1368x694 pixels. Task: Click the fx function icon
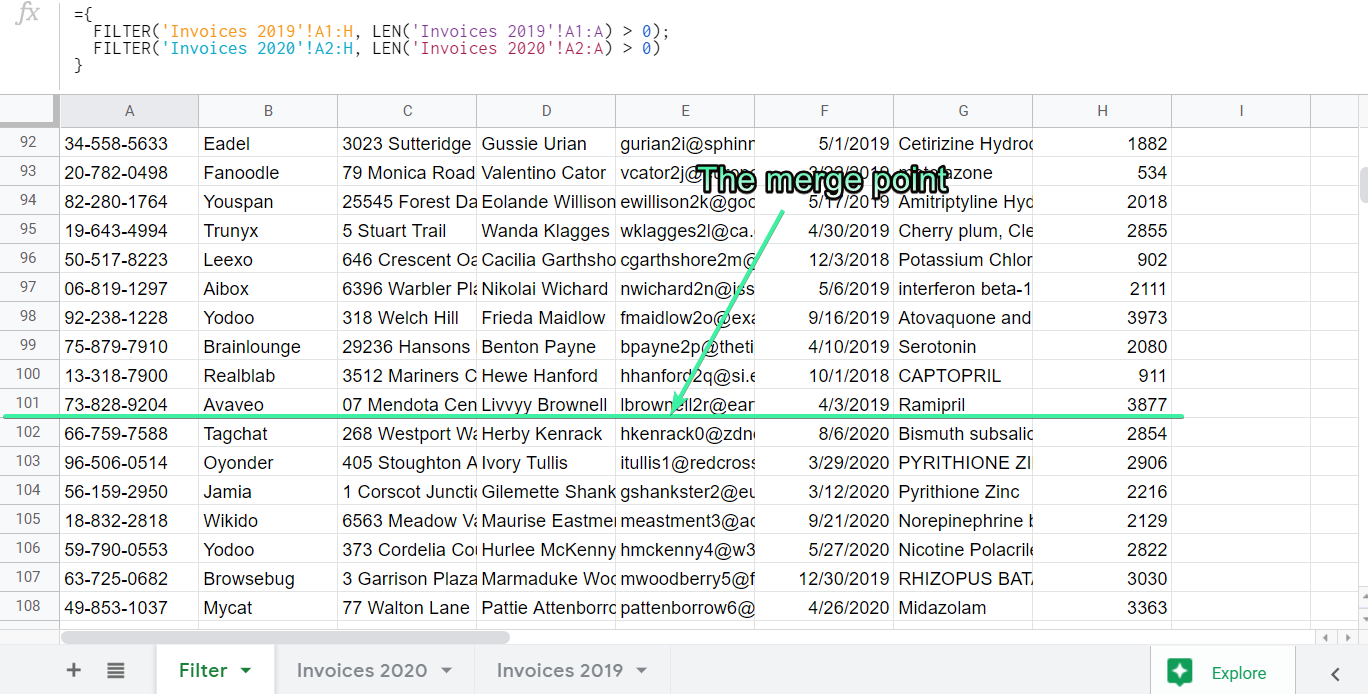(x=30, y=15)
